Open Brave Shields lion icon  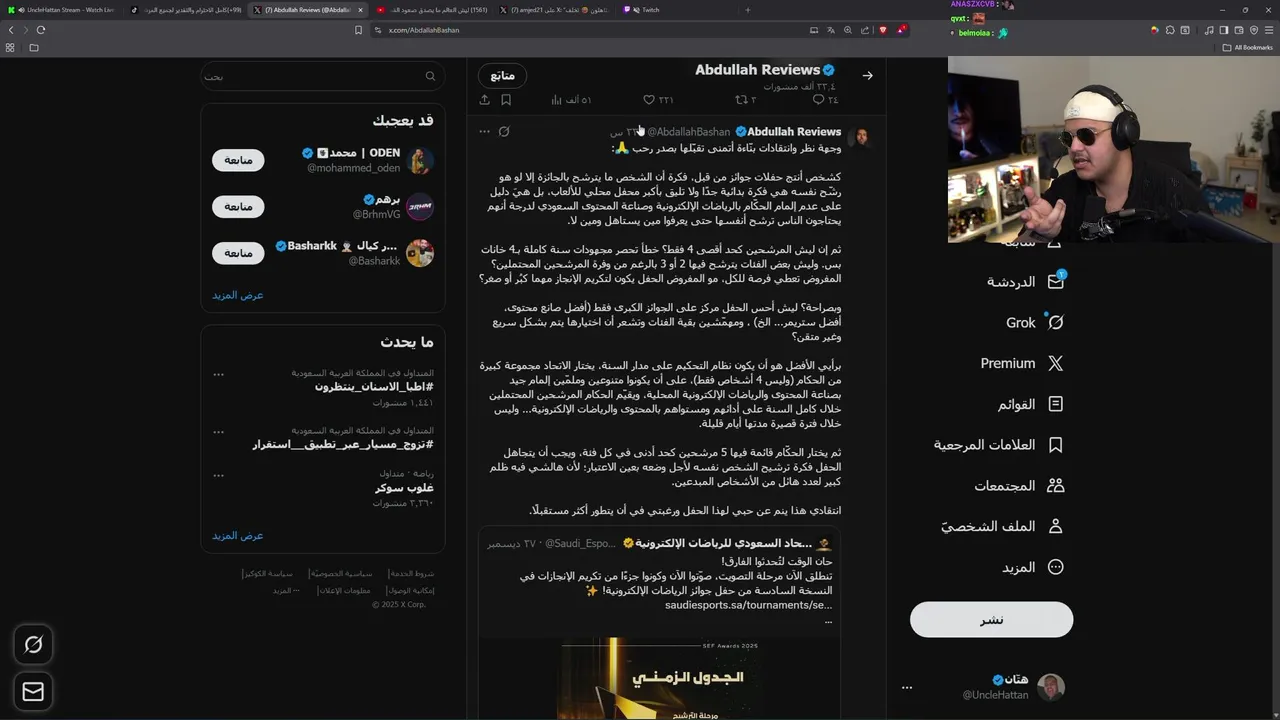click(882, 30)
